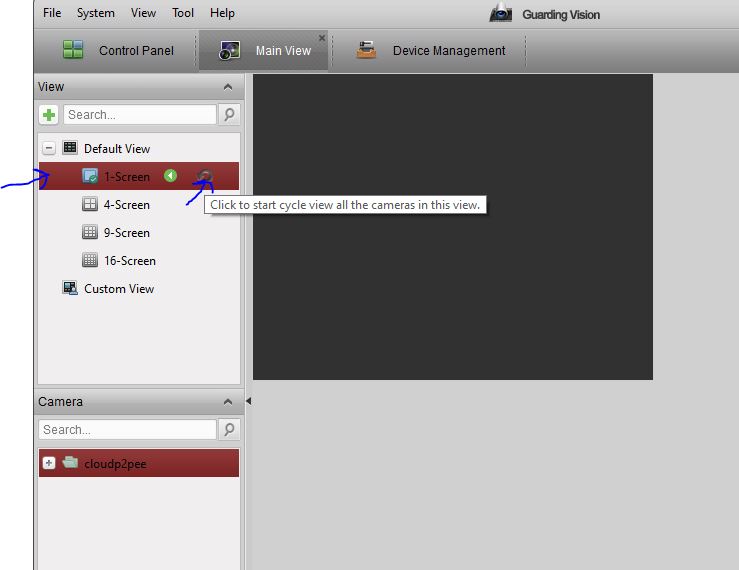Select the 9-Screen view
This screenshot has height=570, width=739.
click(127, 232)
